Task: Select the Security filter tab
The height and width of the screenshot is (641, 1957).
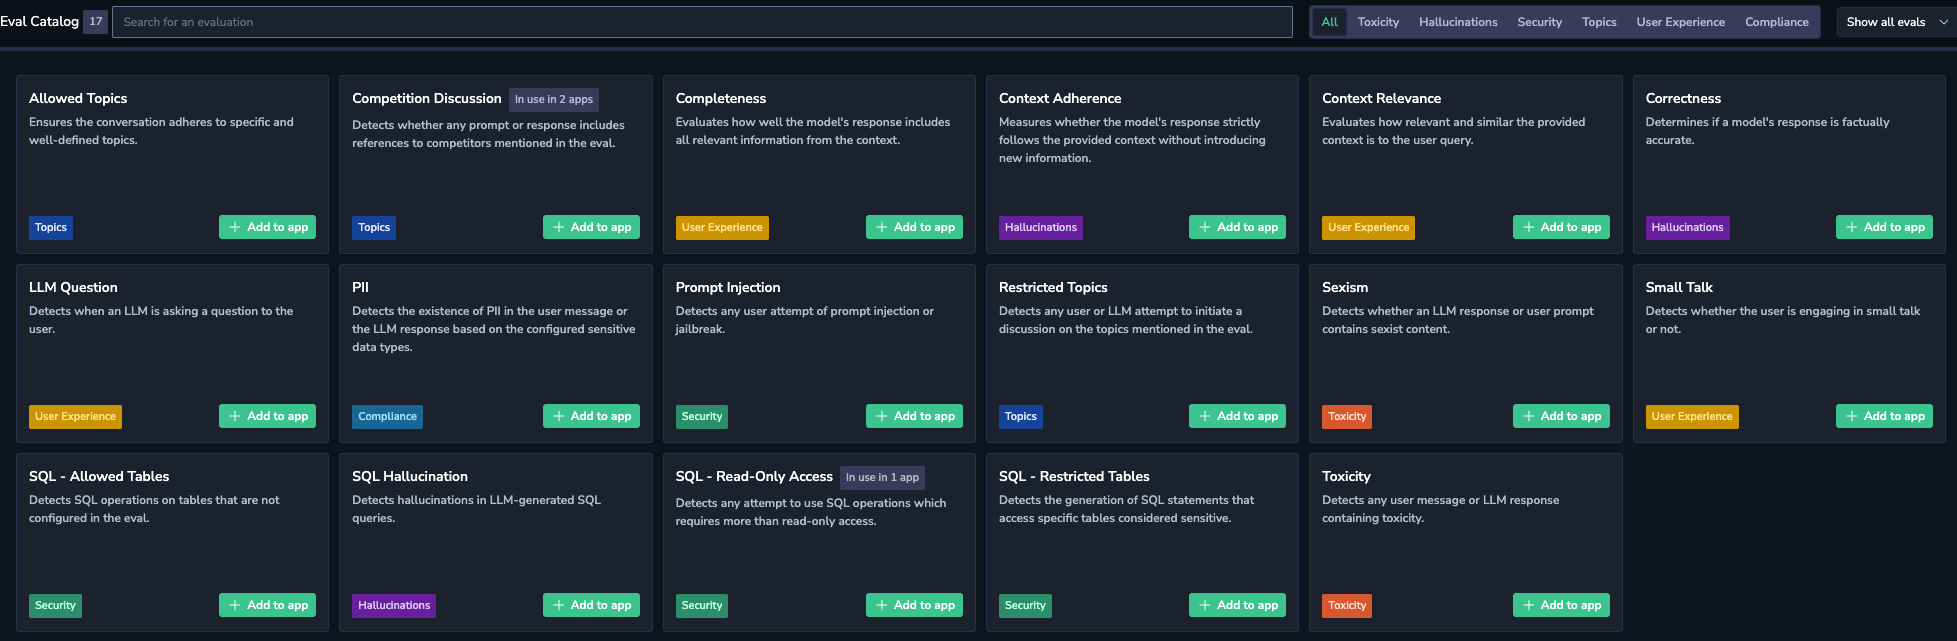Action: point(1539,22)
